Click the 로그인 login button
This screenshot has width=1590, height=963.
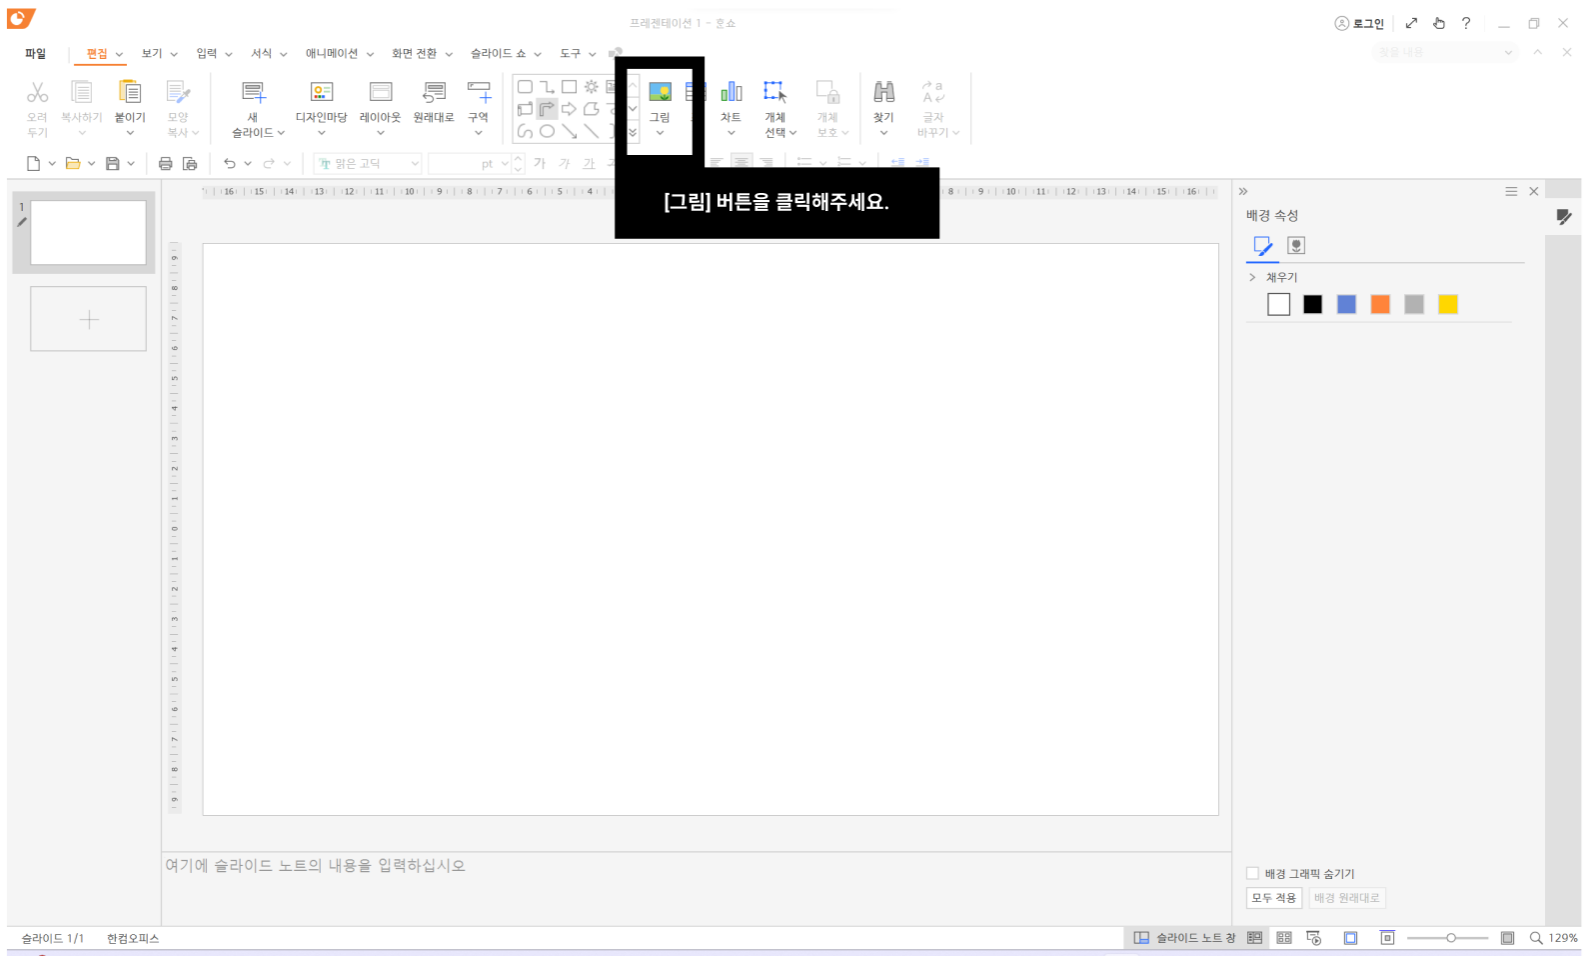(1359, 23)
